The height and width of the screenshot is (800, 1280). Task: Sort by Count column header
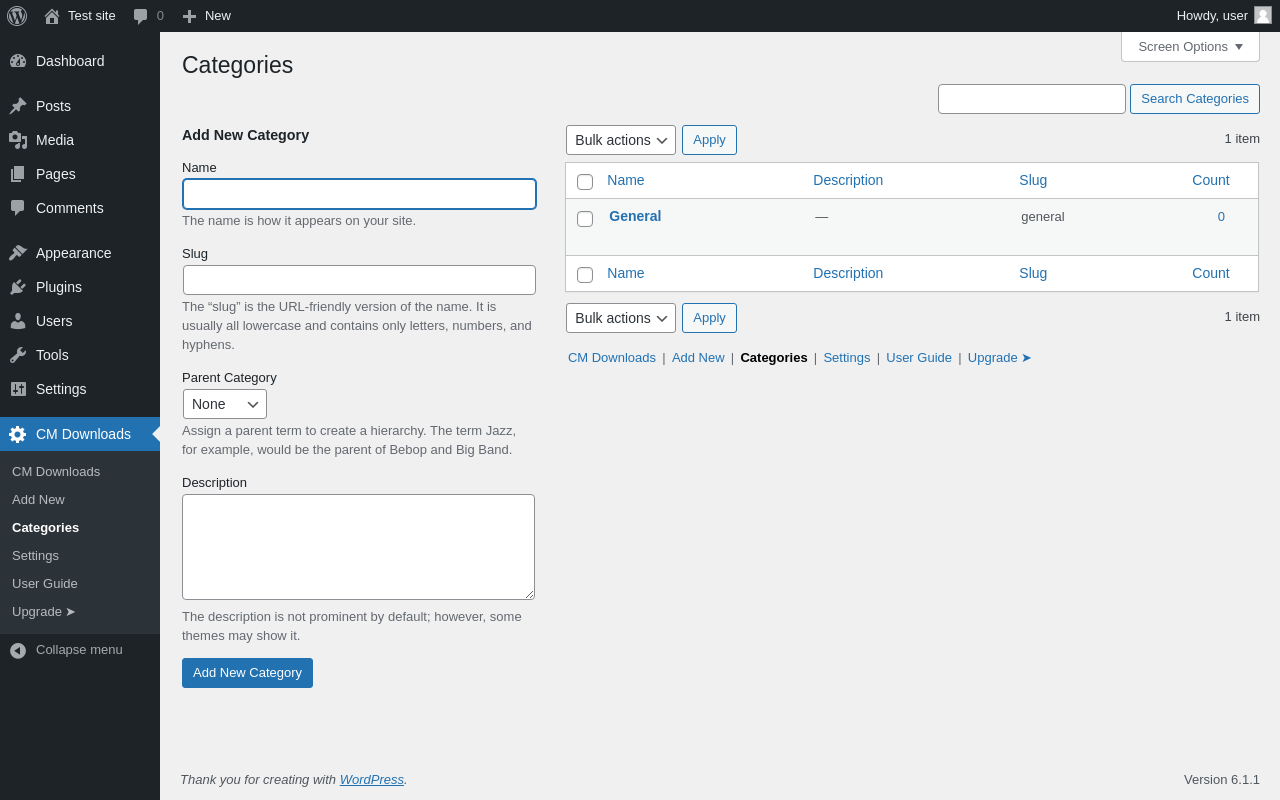[x=1211, y=180]
